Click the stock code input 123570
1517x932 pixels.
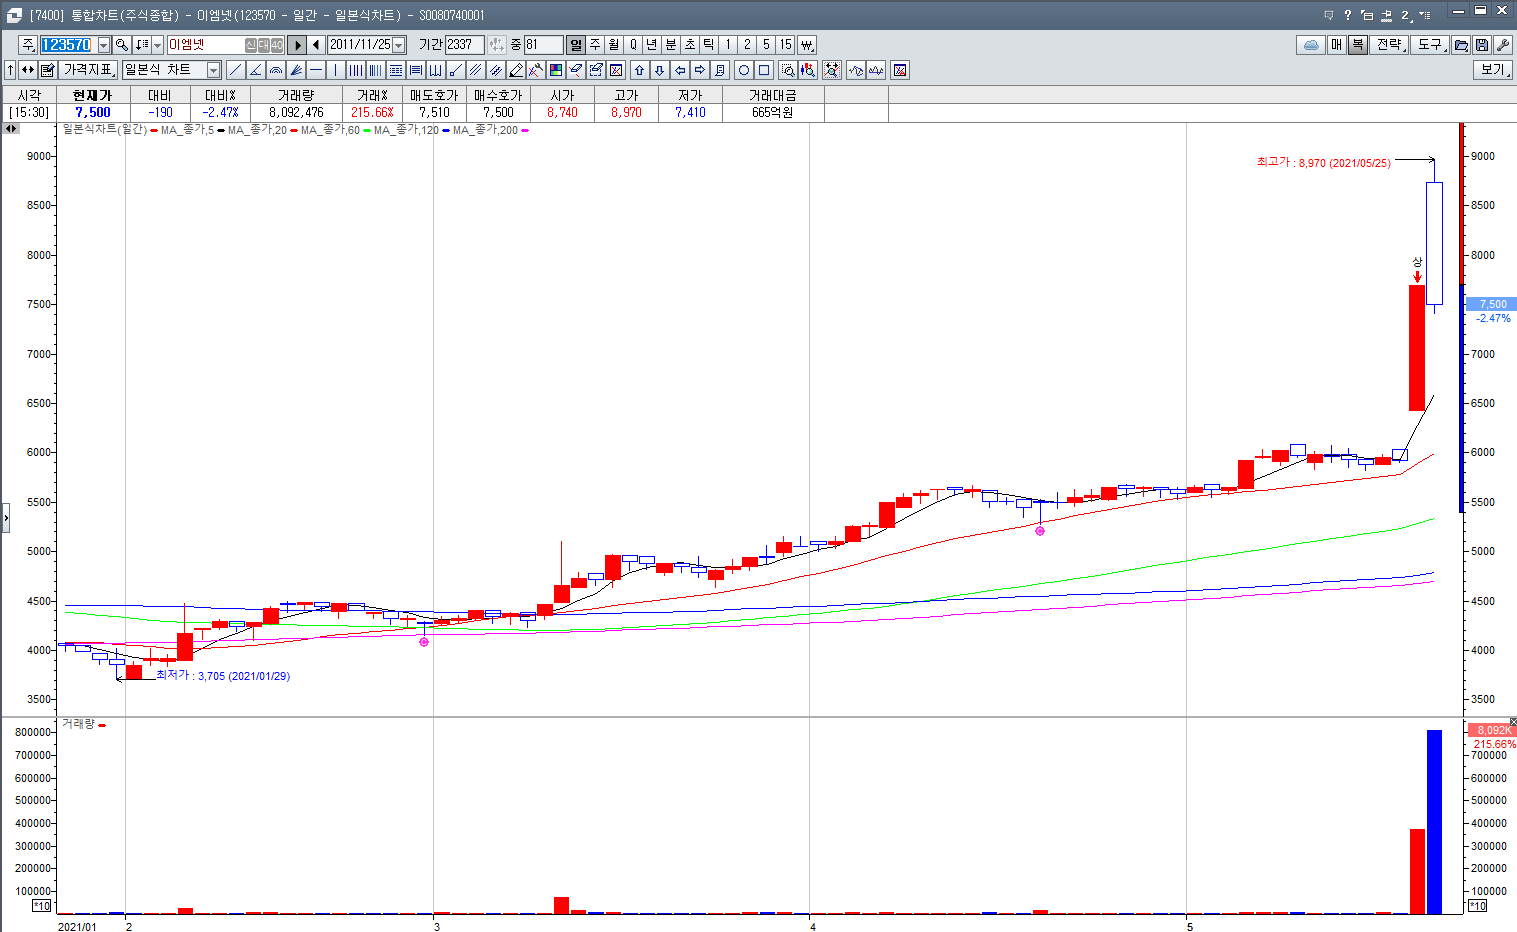(x=67, y=45)
